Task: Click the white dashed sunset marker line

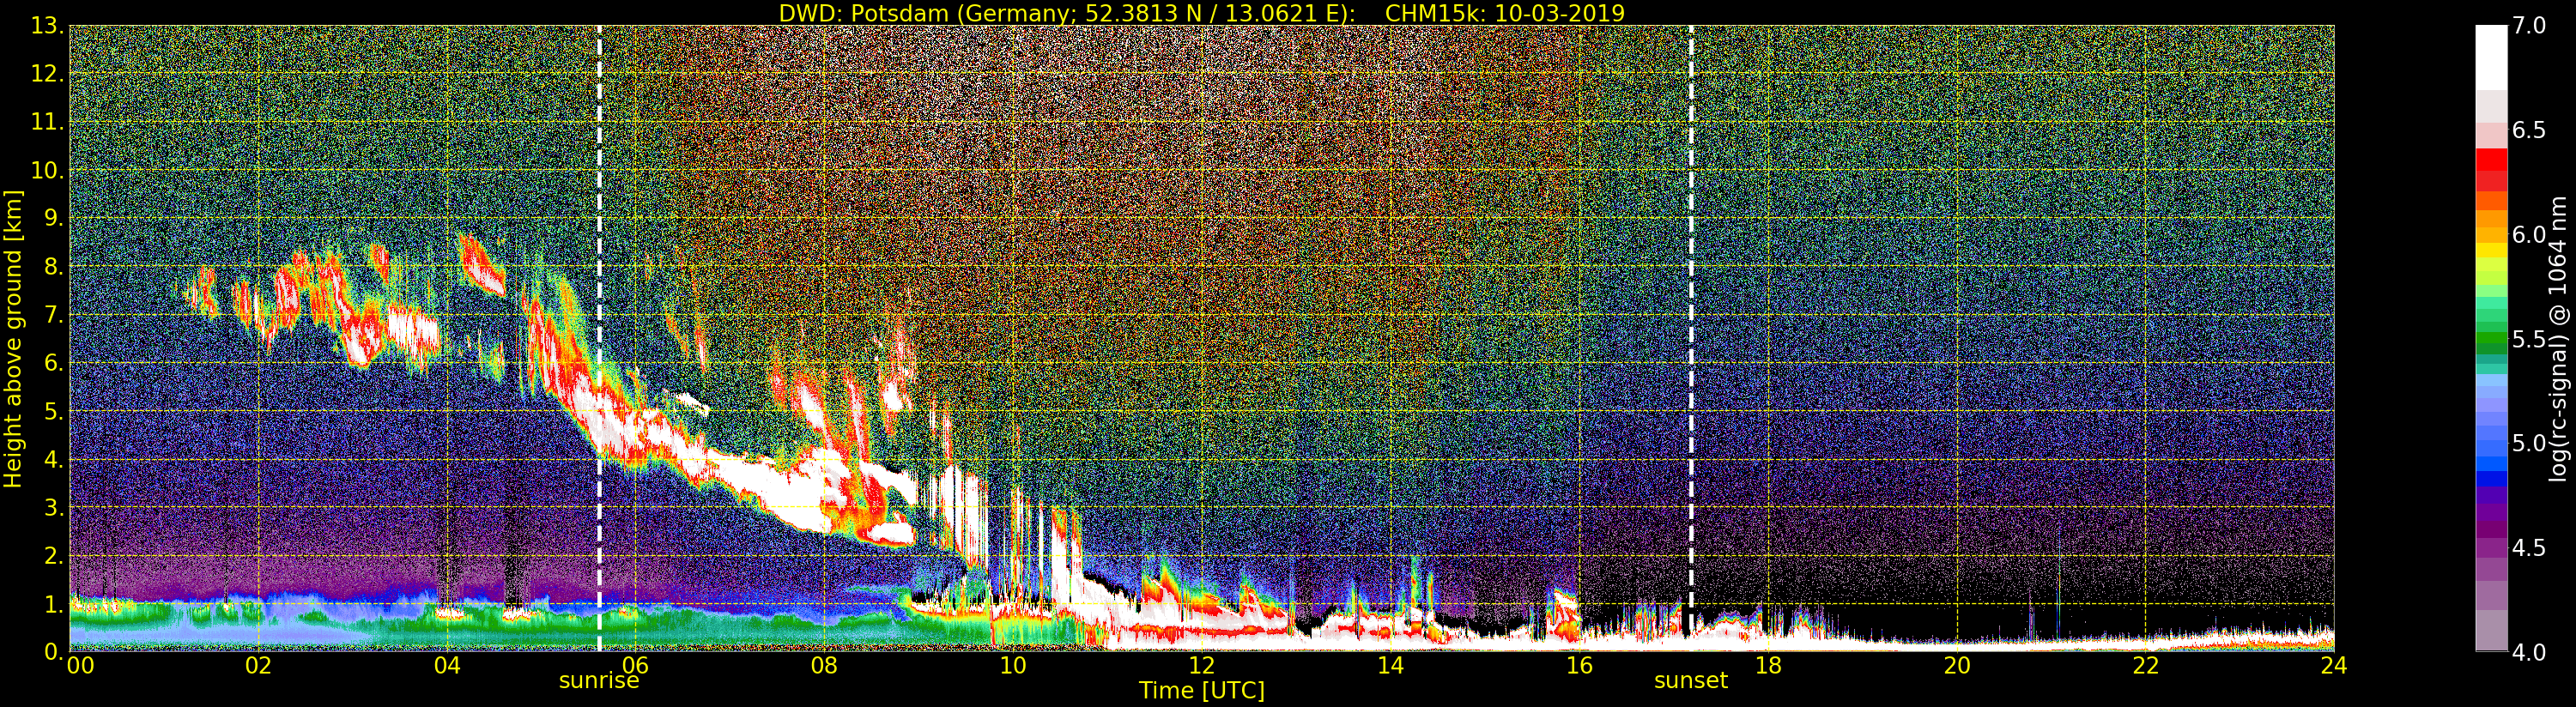Action: (1691, 339)
